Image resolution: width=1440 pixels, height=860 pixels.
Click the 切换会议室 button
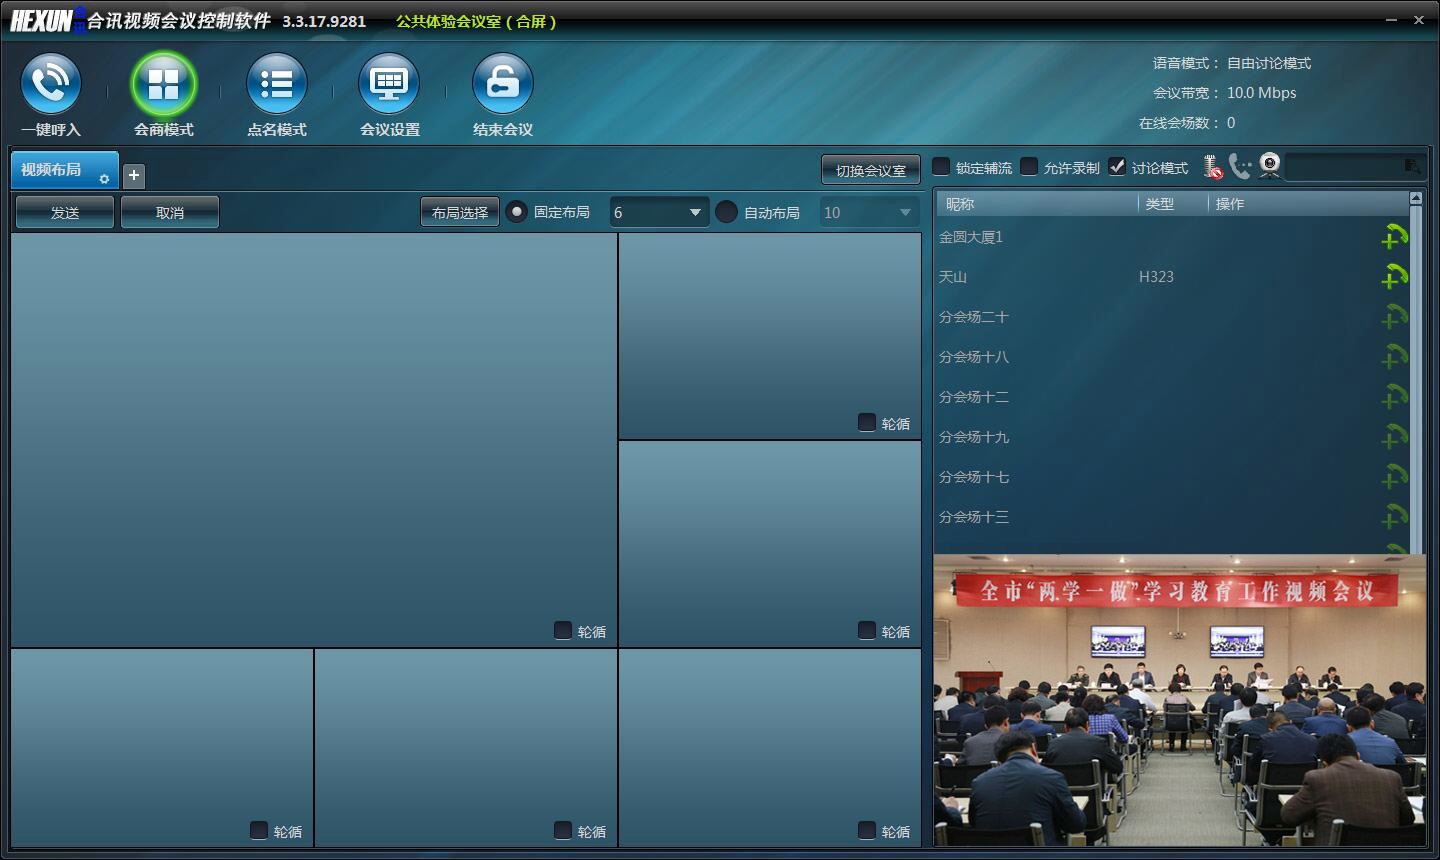click(870, 170)
